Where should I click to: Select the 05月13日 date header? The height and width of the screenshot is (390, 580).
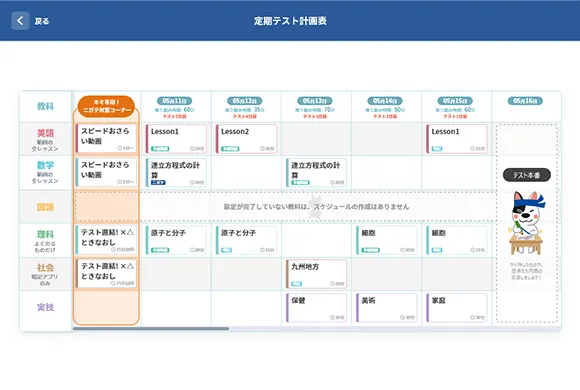point(315,101)
